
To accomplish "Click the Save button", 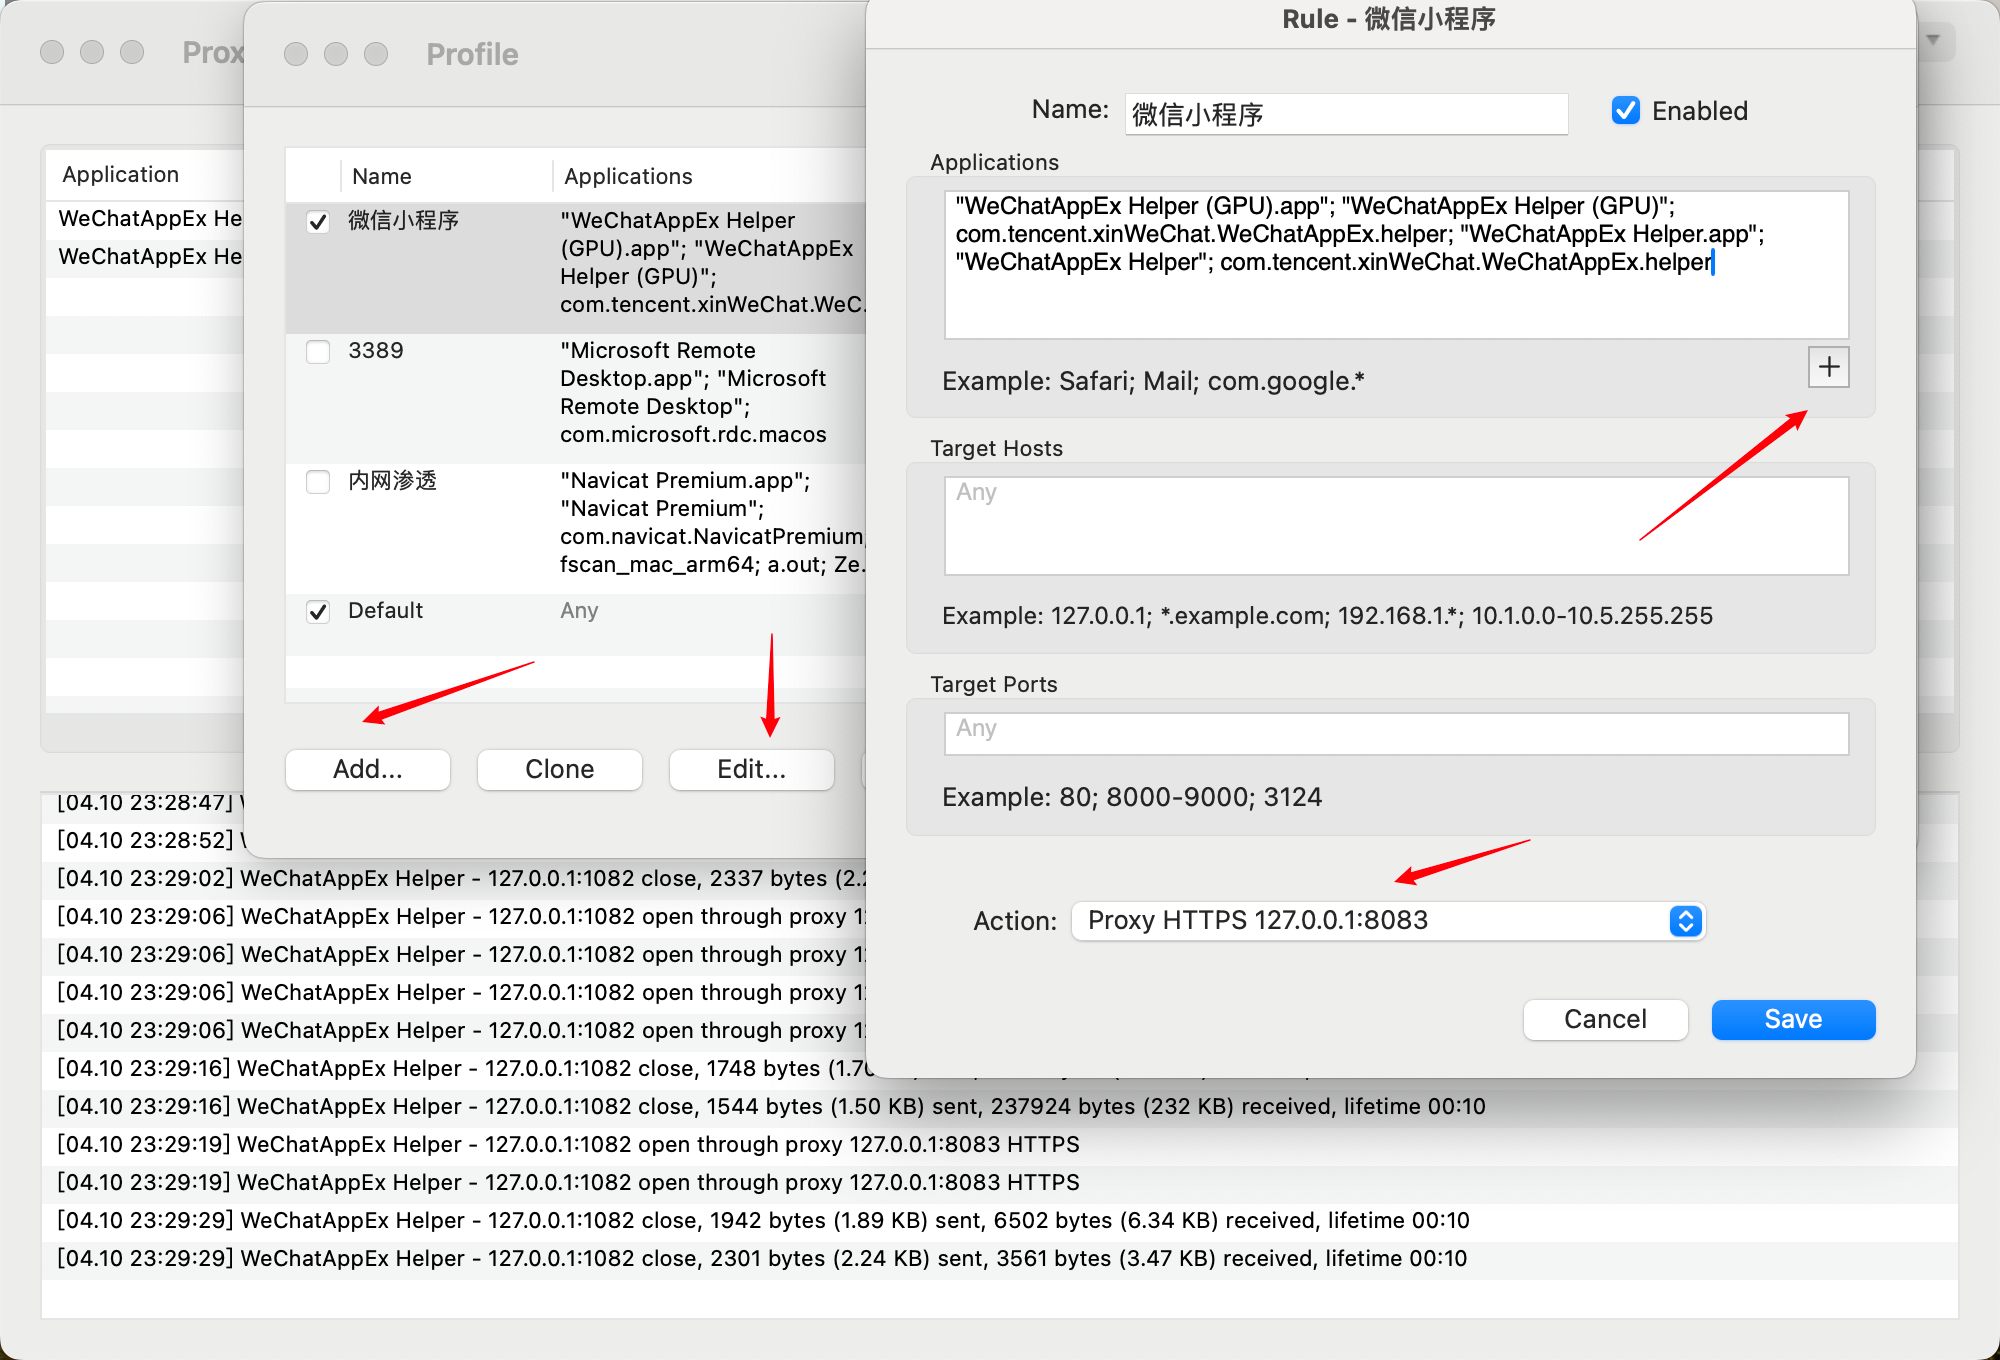I will 1793,1019.
